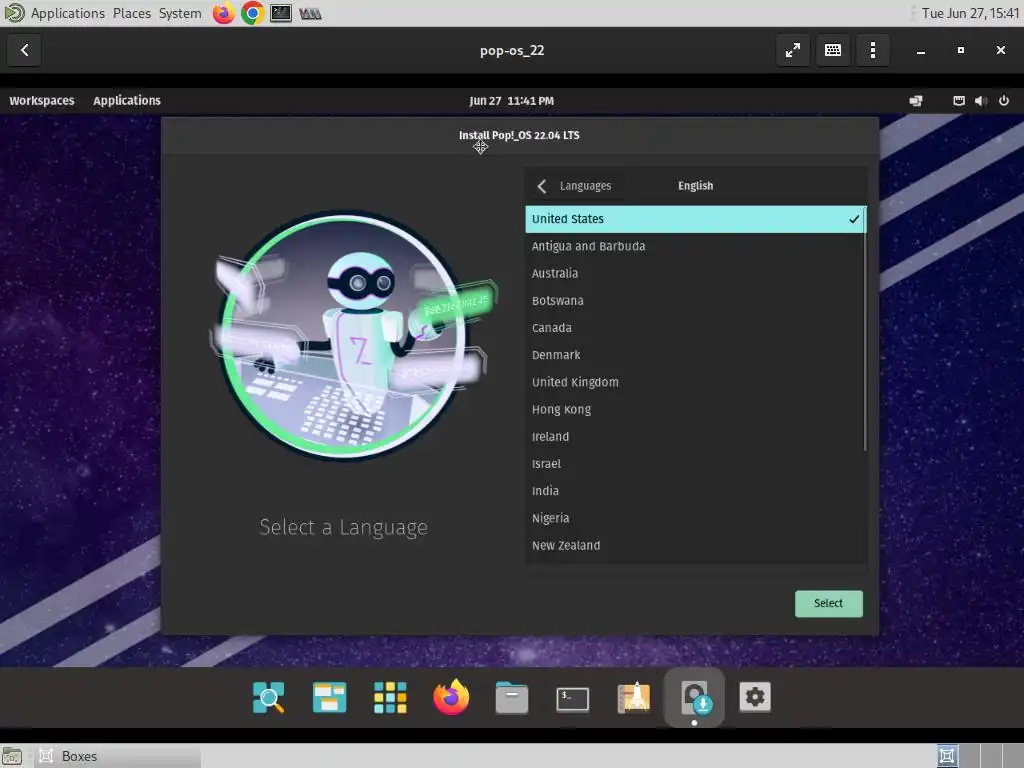The image size is (1024, 768).
Task: Open the Pop!_OS dock workspaces icon
Action: point(329,697)
